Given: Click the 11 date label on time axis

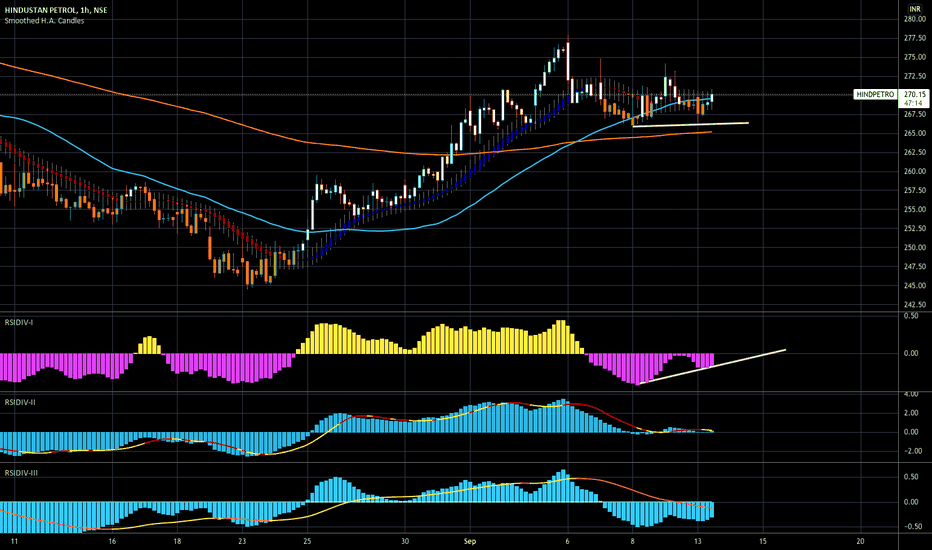Looking at the screenshot, I should click(x=14, y=541).
